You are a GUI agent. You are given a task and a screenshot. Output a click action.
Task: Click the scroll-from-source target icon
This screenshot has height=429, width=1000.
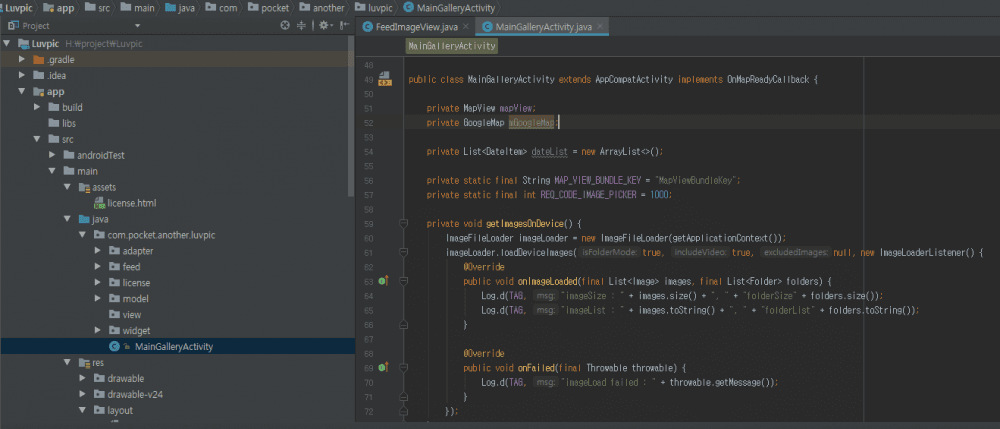285,25
